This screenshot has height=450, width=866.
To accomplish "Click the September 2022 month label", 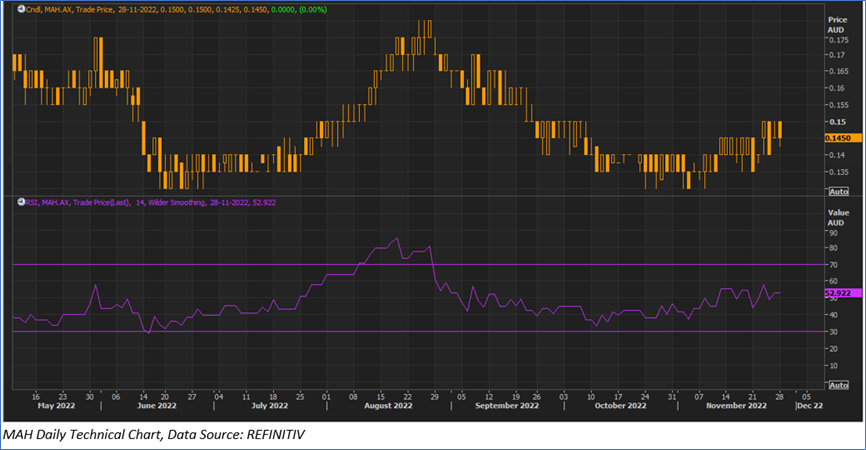I will [x=507, y=406].
